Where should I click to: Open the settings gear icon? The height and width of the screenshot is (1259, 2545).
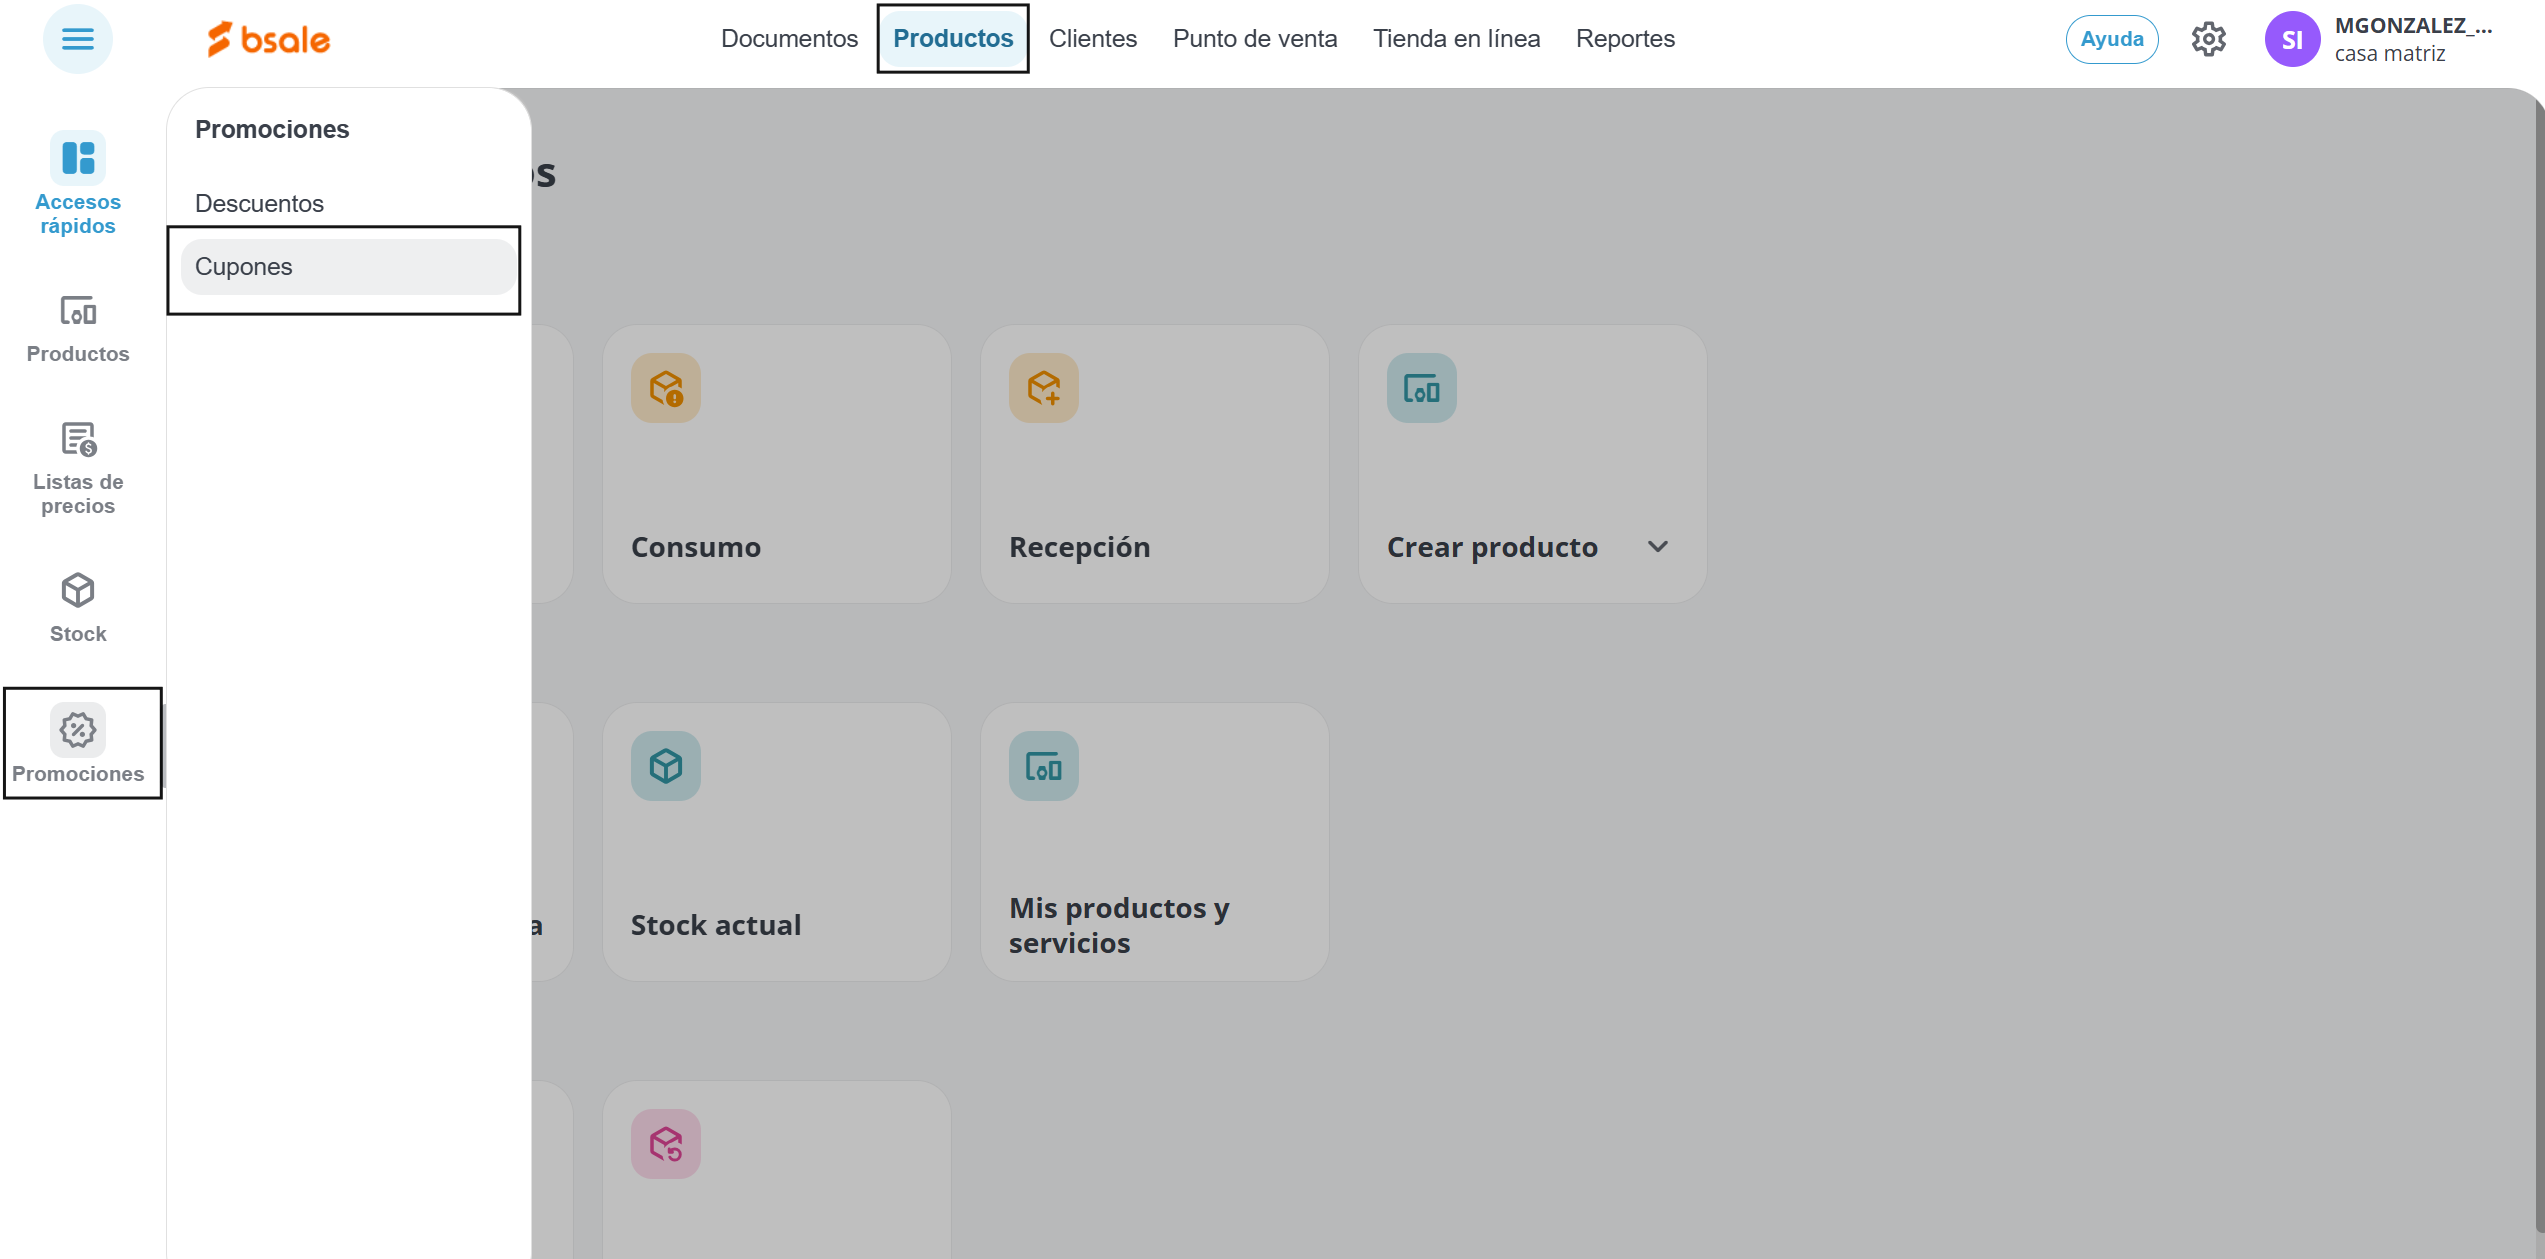[2208, 39]
